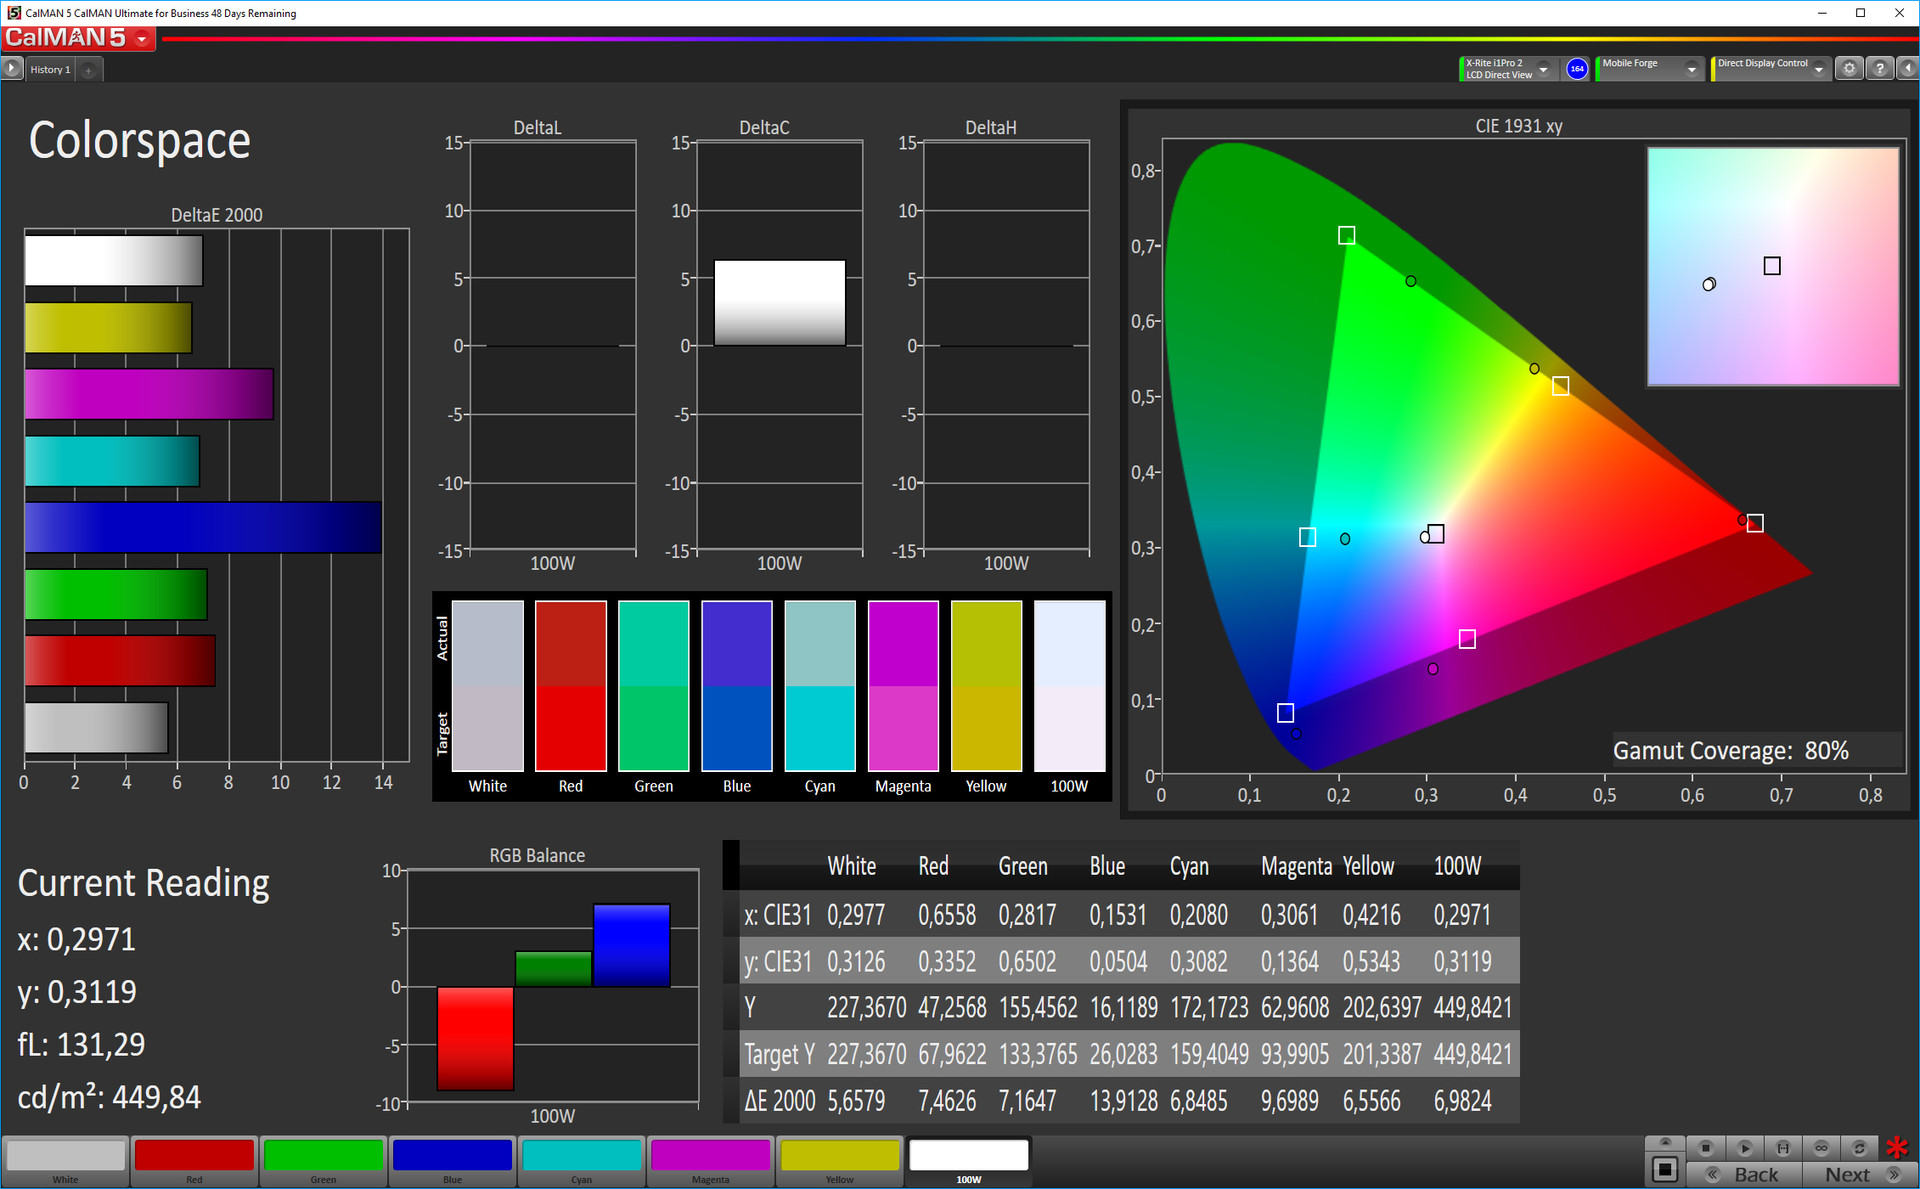Image resolution: width=1920 pixels, height=1189 pixels.
Task: Click the read series bracket icon
Action: (1783, 1147)
